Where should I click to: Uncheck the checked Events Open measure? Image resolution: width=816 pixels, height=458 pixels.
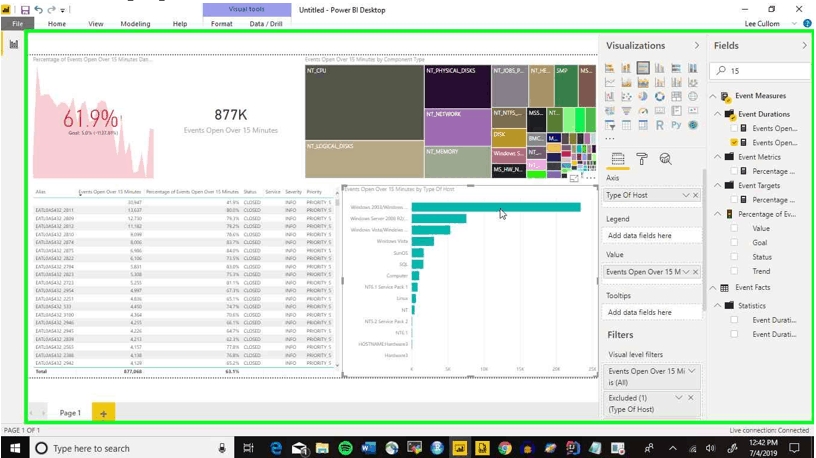pos(734,142)
